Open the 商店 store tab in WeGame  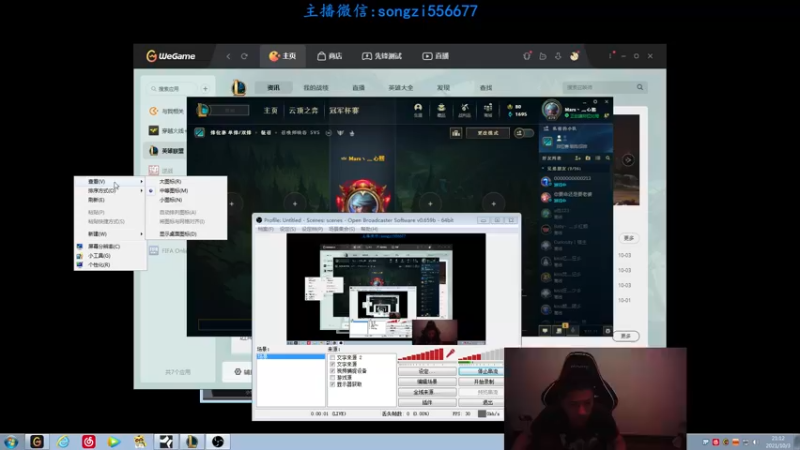click(330, 56)
